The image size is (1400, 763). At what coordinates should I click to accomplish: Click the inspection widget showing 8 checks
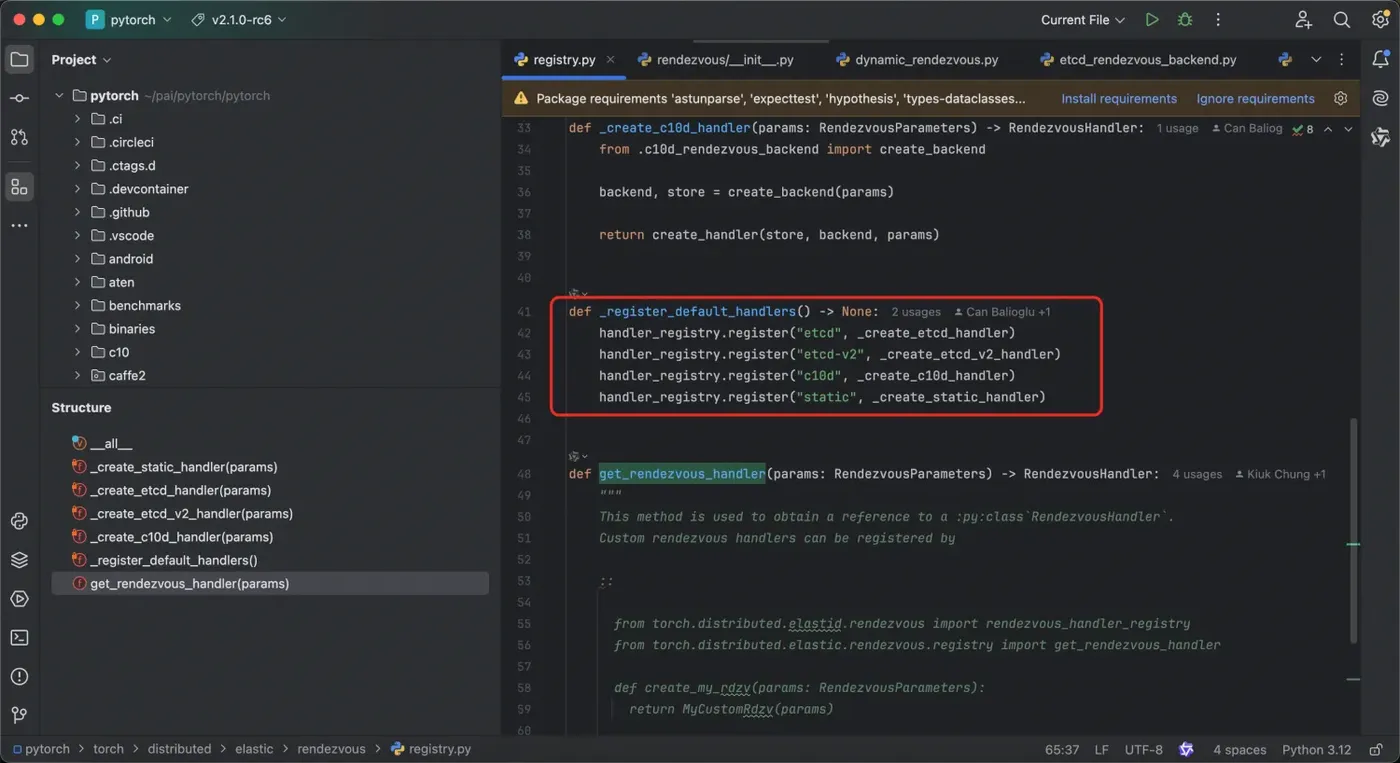coord(1302,129)
